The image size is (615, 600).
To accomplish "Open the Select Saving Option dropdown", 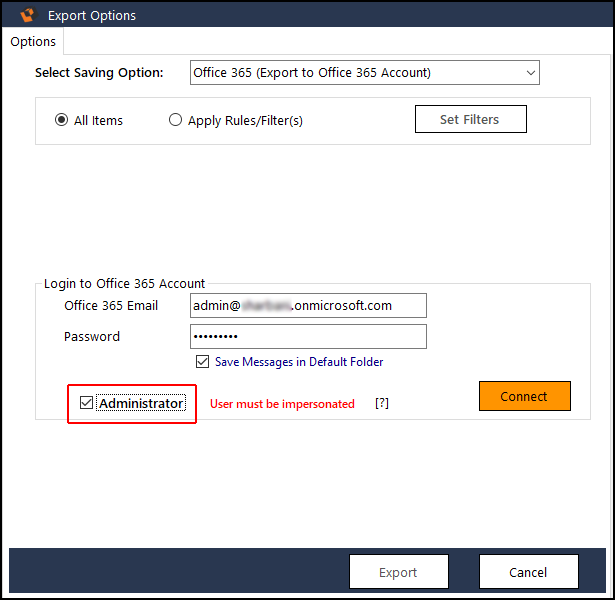I will coord(365,73).
